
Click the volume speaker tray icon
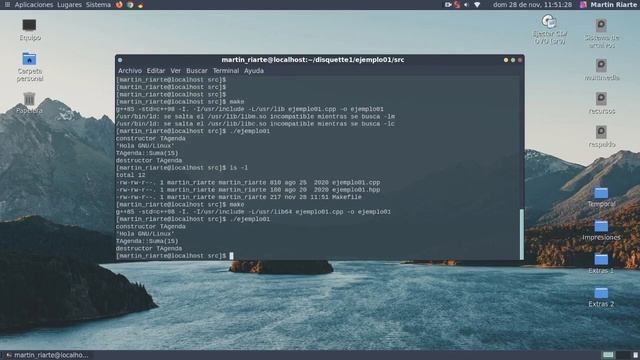467,5
